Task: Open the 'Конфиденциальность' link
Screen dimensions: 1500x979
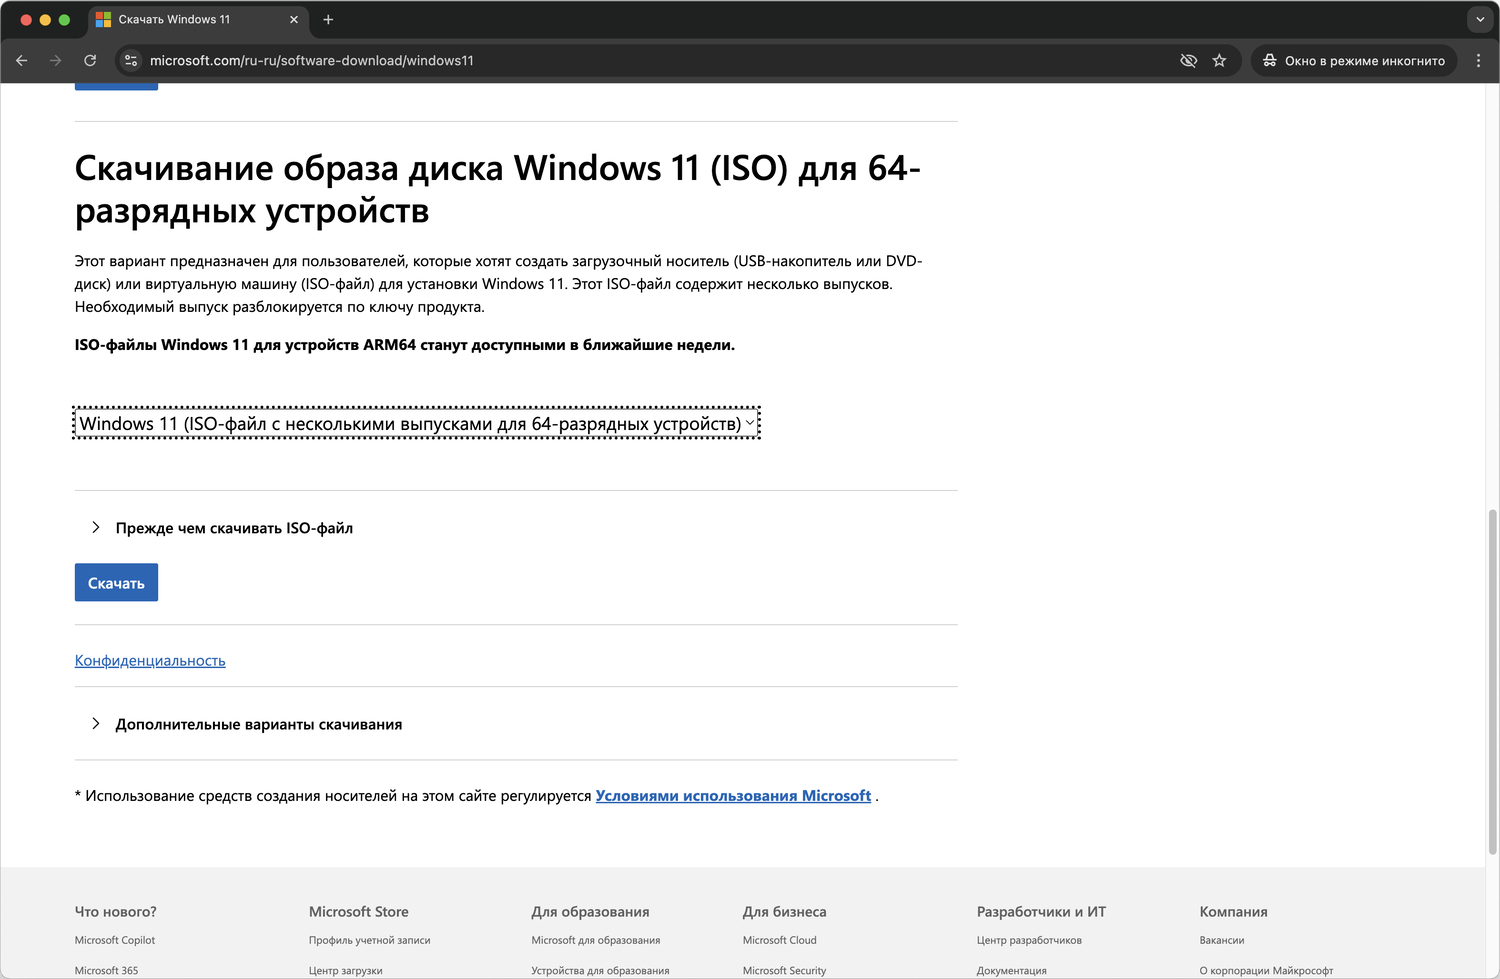Action: coord(150,661)
